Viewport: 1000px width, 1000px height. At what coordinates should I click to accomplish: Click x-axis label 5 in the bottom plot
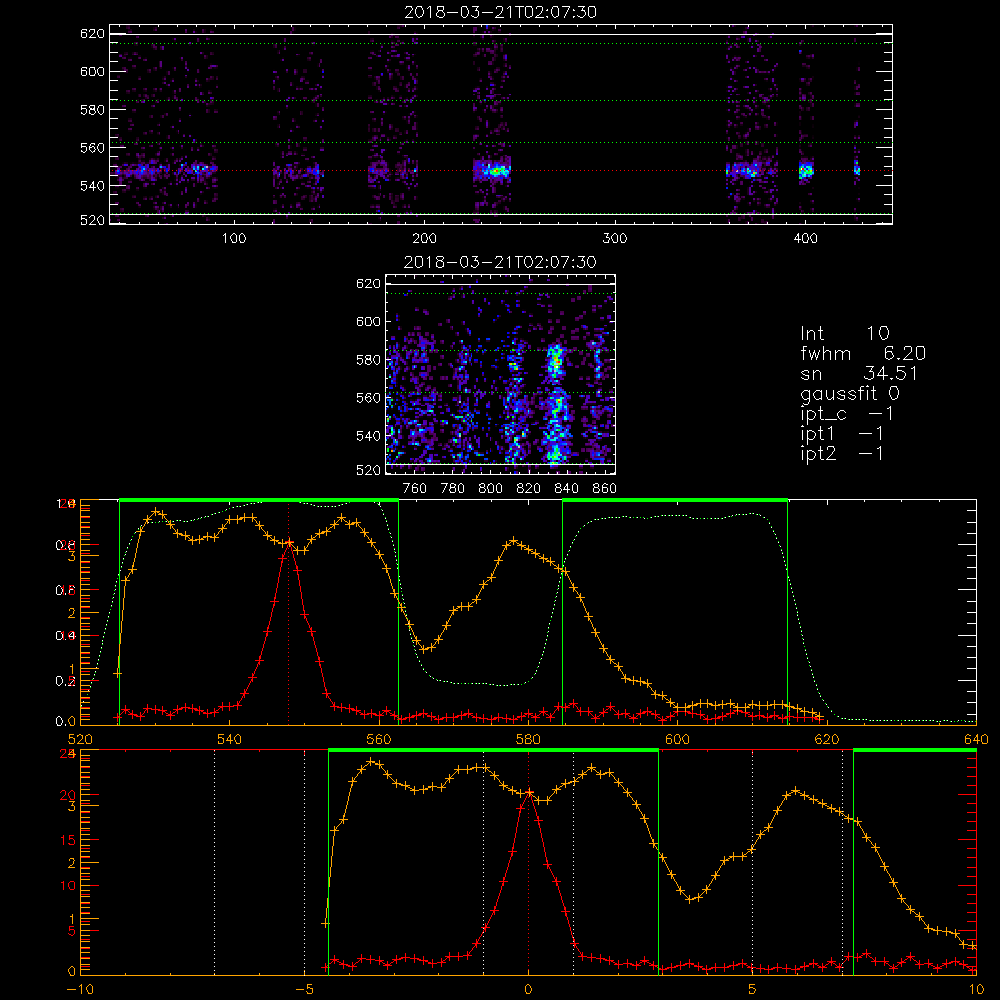click(x=753, y=989)
